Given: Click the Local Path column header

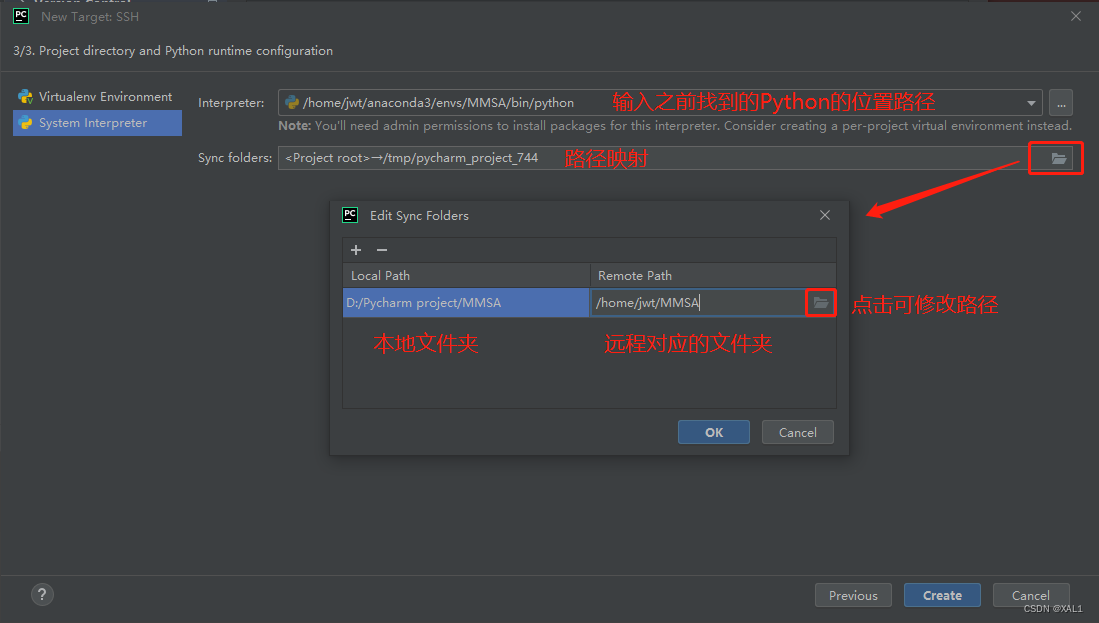Looking at the screenshot, I should coord(466,275).
